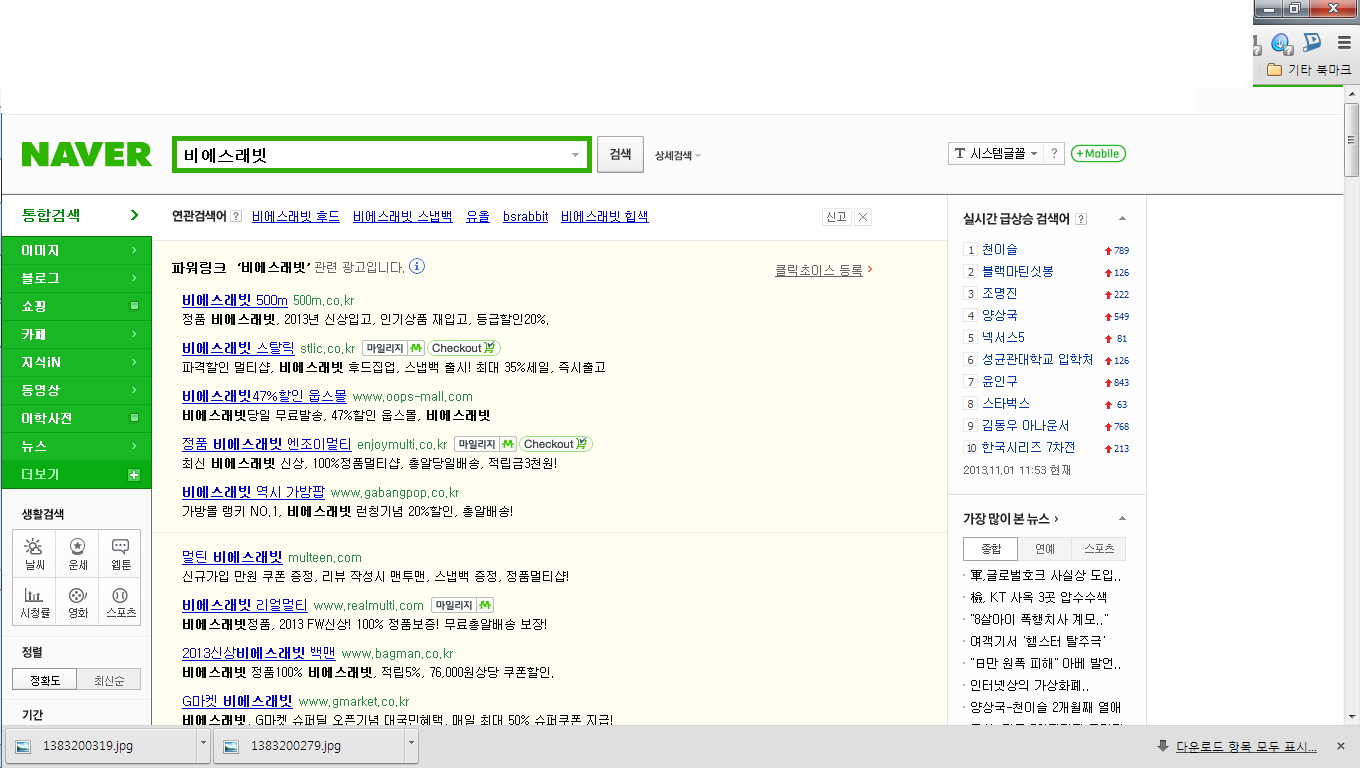Open the 쇼핑 search category
The height and width of the screenshot is (768, 1360).
point(76,306)
